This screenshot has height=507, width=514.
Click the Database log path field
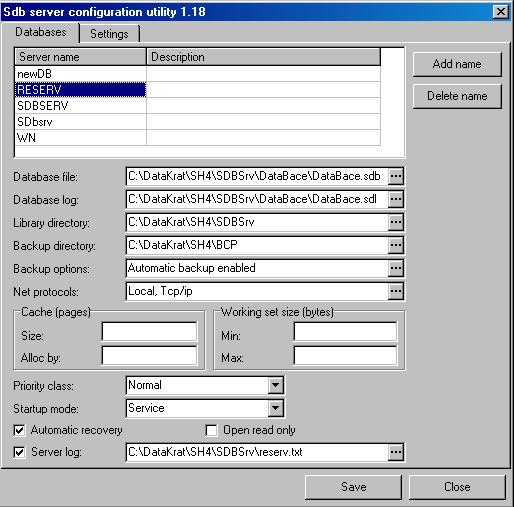257,199
